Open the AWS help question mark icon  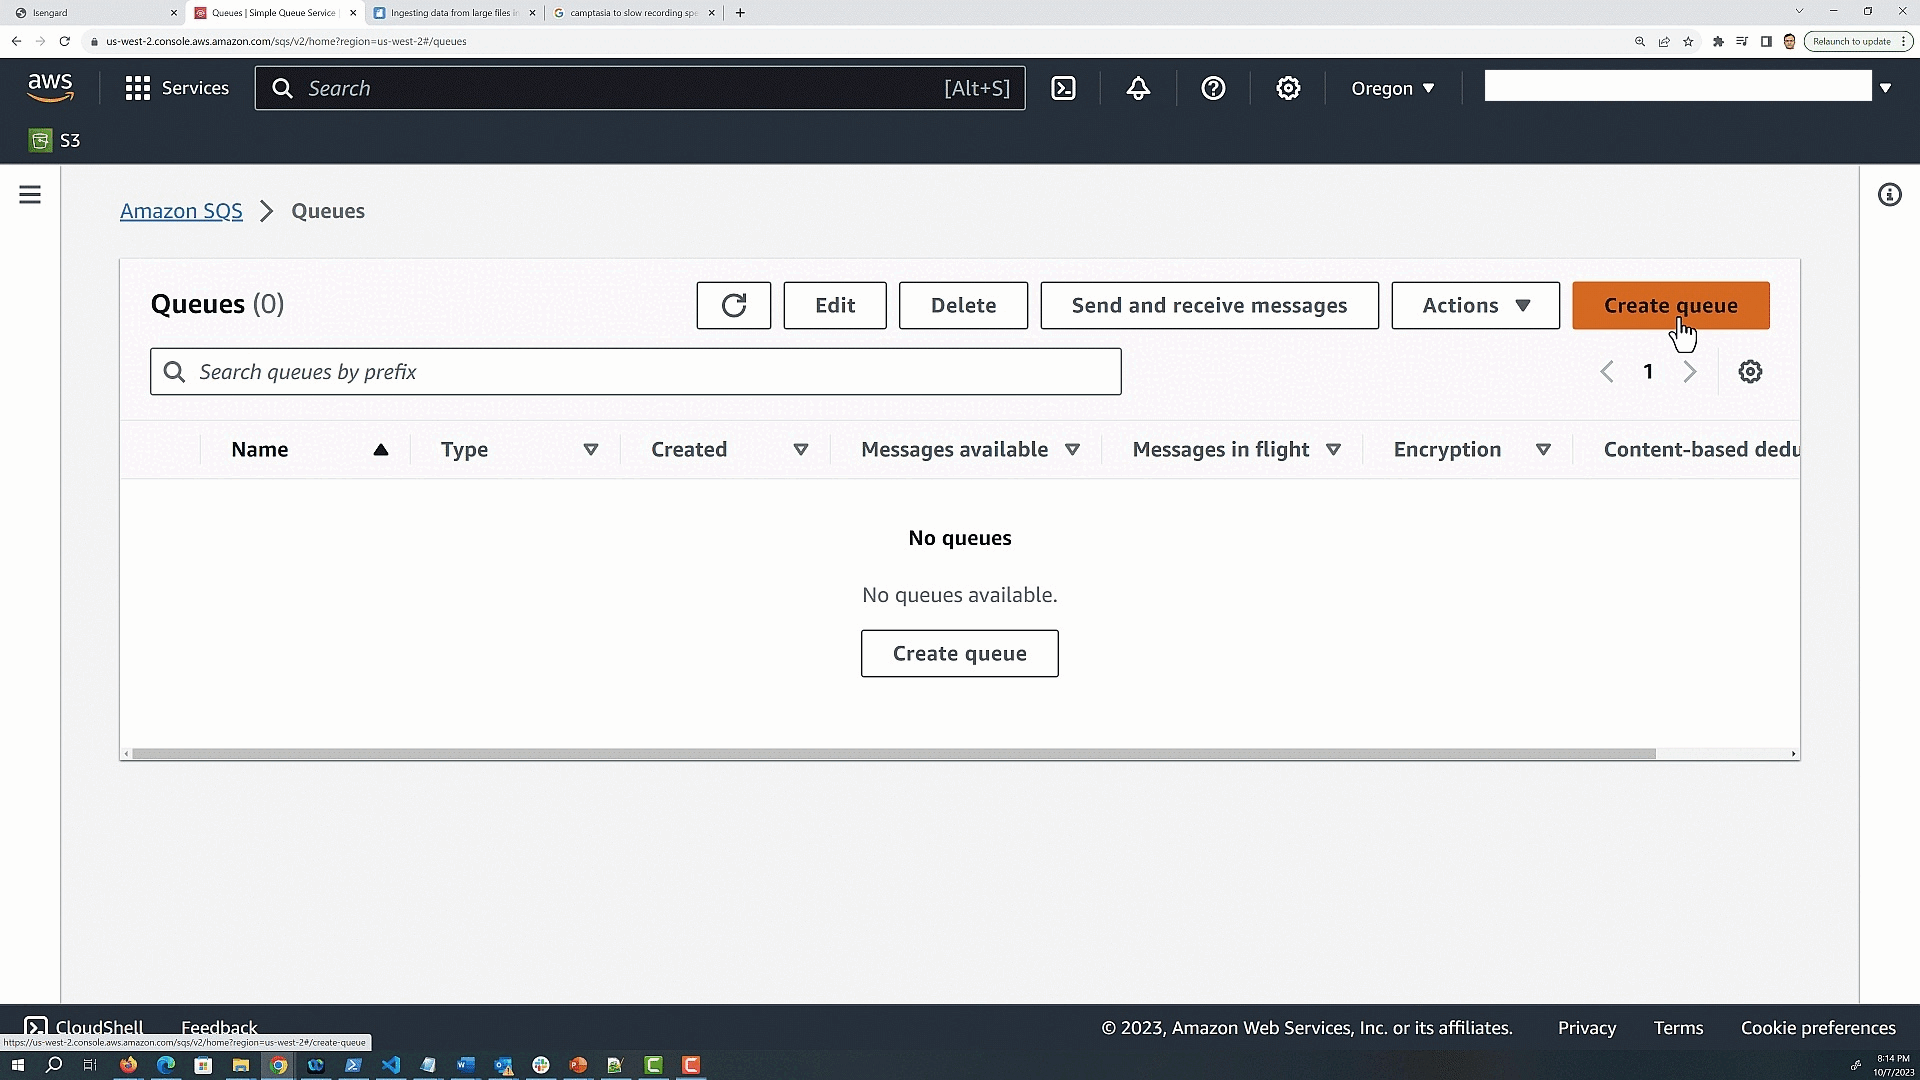click(1213, 88)
